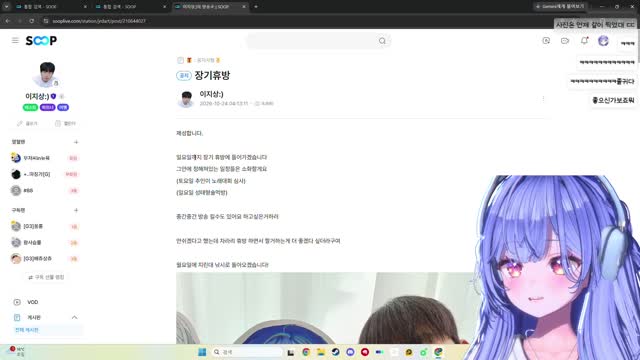The image size is (640, 360).
Task: Click the 글쓰기 write button
Action: (27, 123)
